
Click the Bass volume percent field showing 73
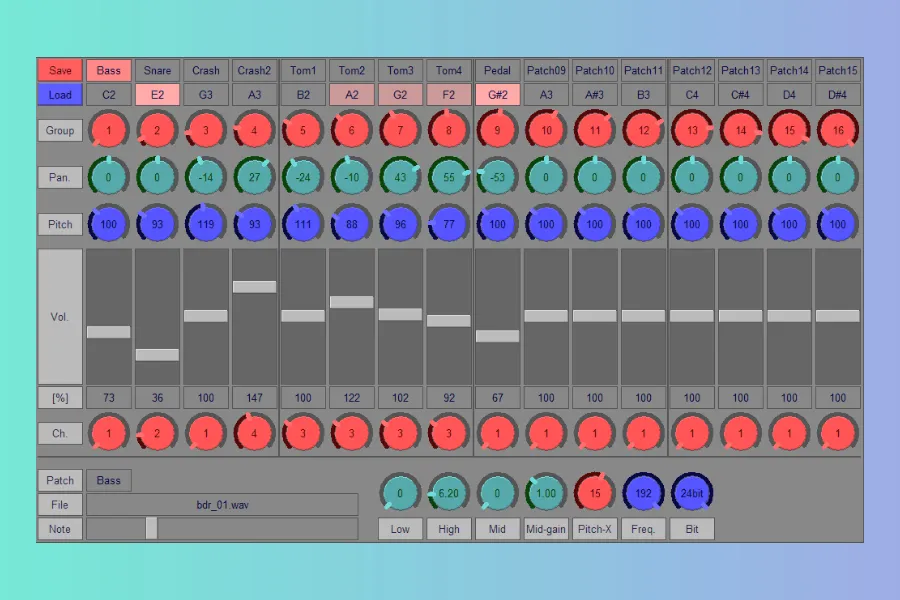tap(109, 398)
